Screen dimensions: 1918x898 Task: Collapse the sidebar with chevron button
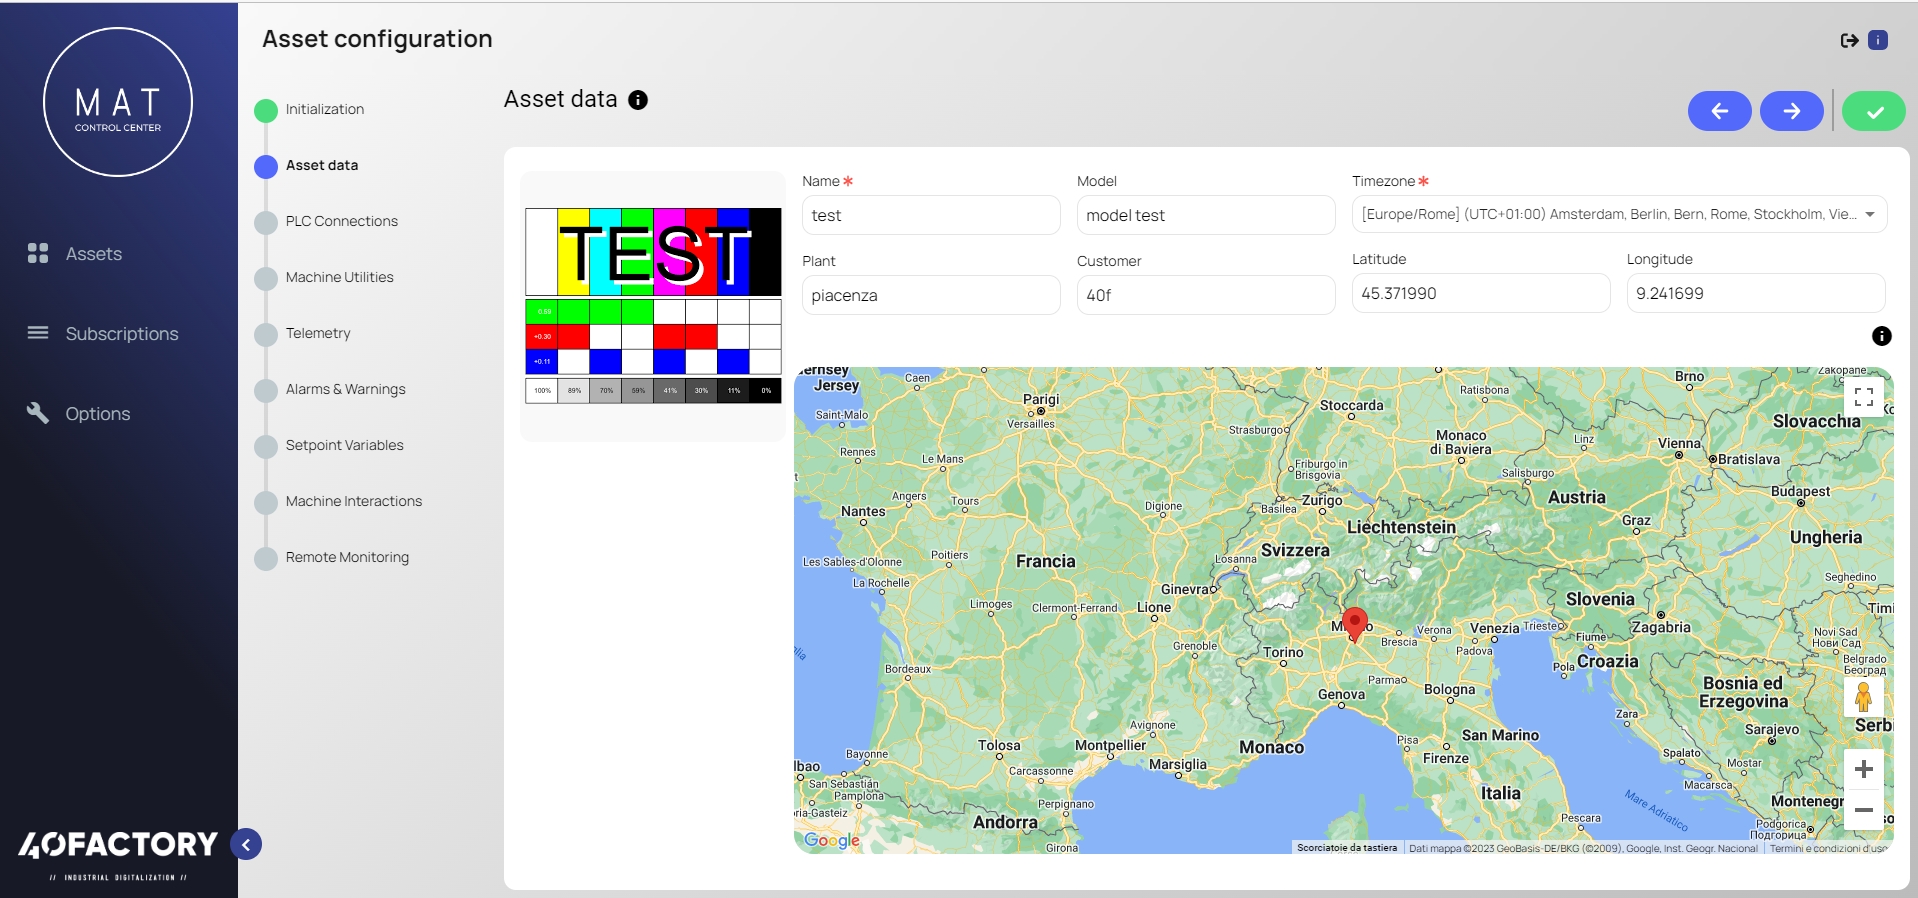click(x=246, y=845)
